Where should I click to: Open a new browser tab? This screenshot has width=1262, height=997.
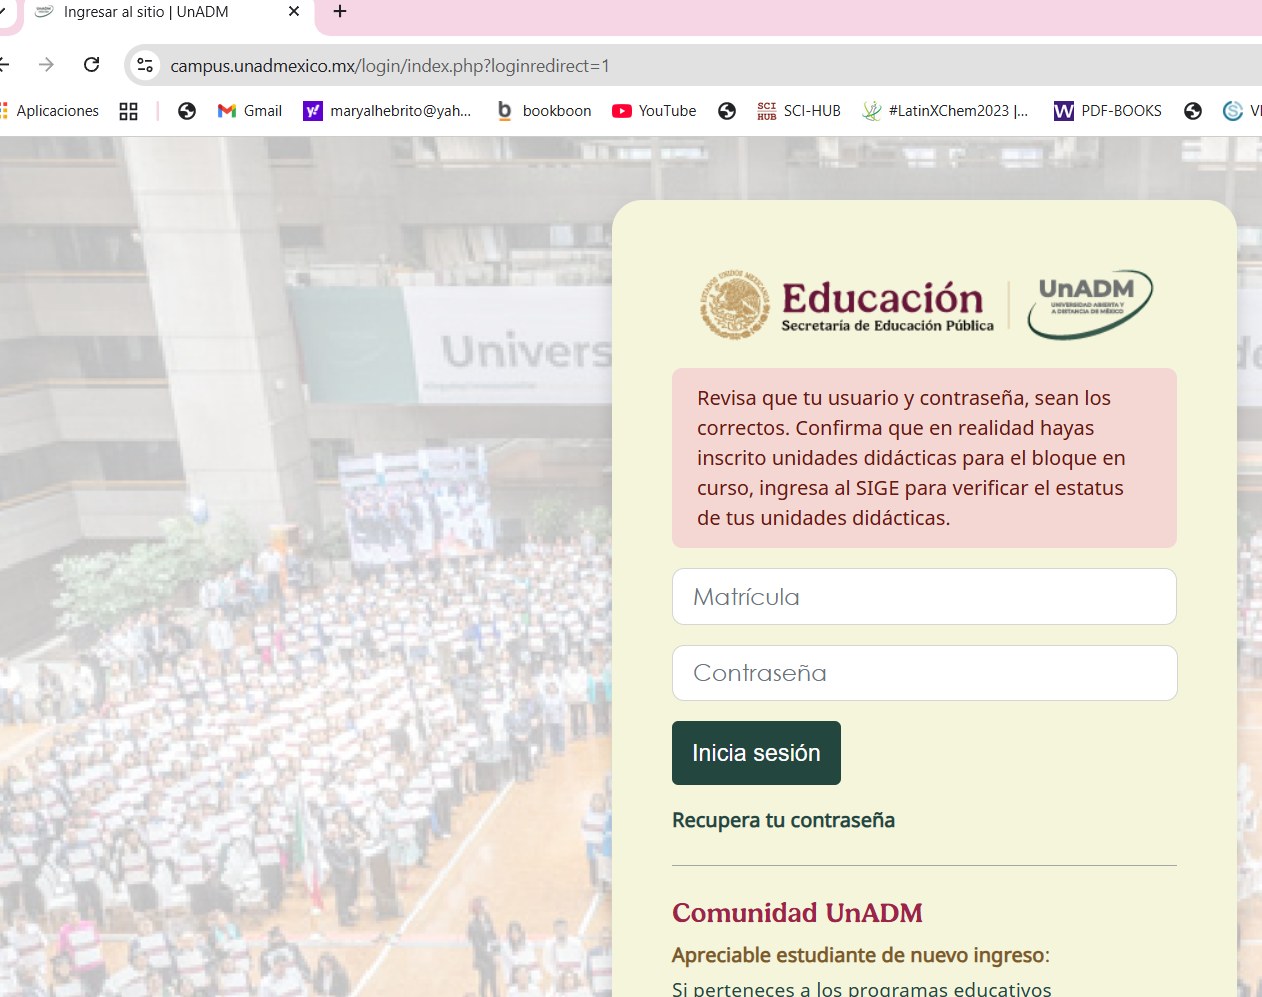(340, 12)
